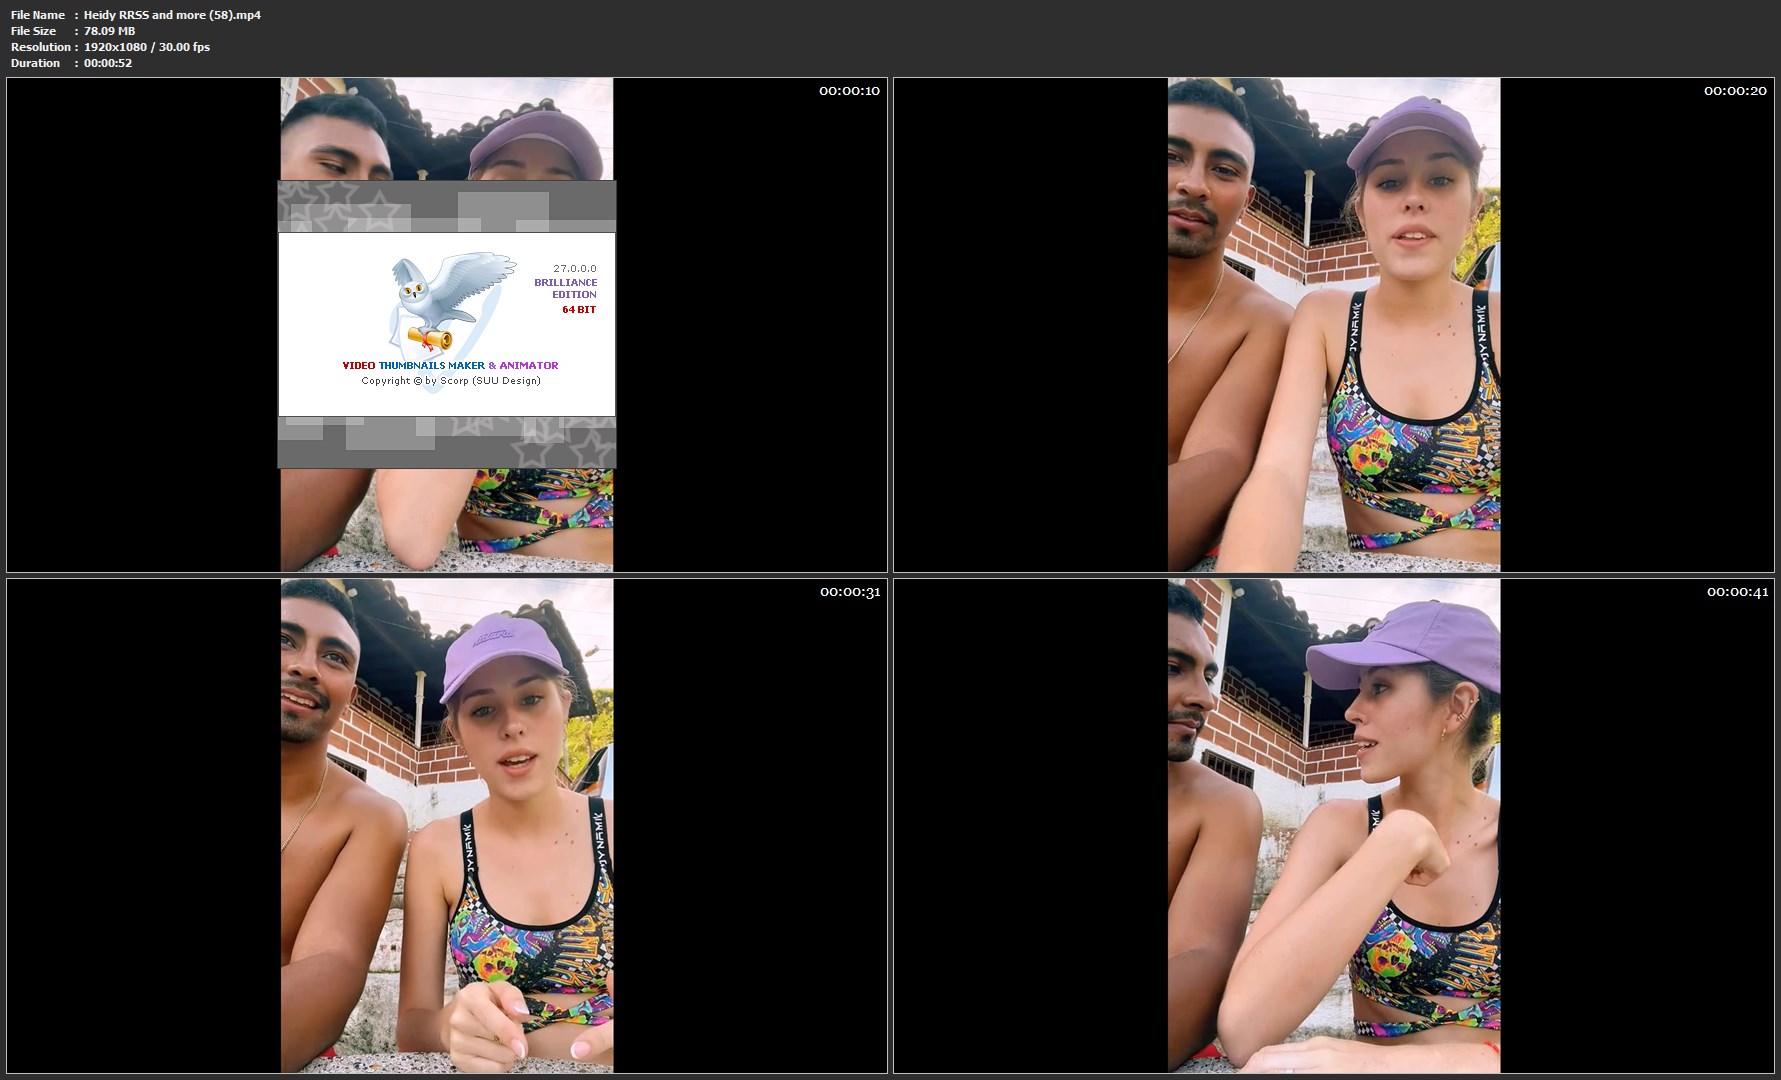Click the star pattern banner below the splash
Screen dimensions: 1781x1080
coord(446,442)
